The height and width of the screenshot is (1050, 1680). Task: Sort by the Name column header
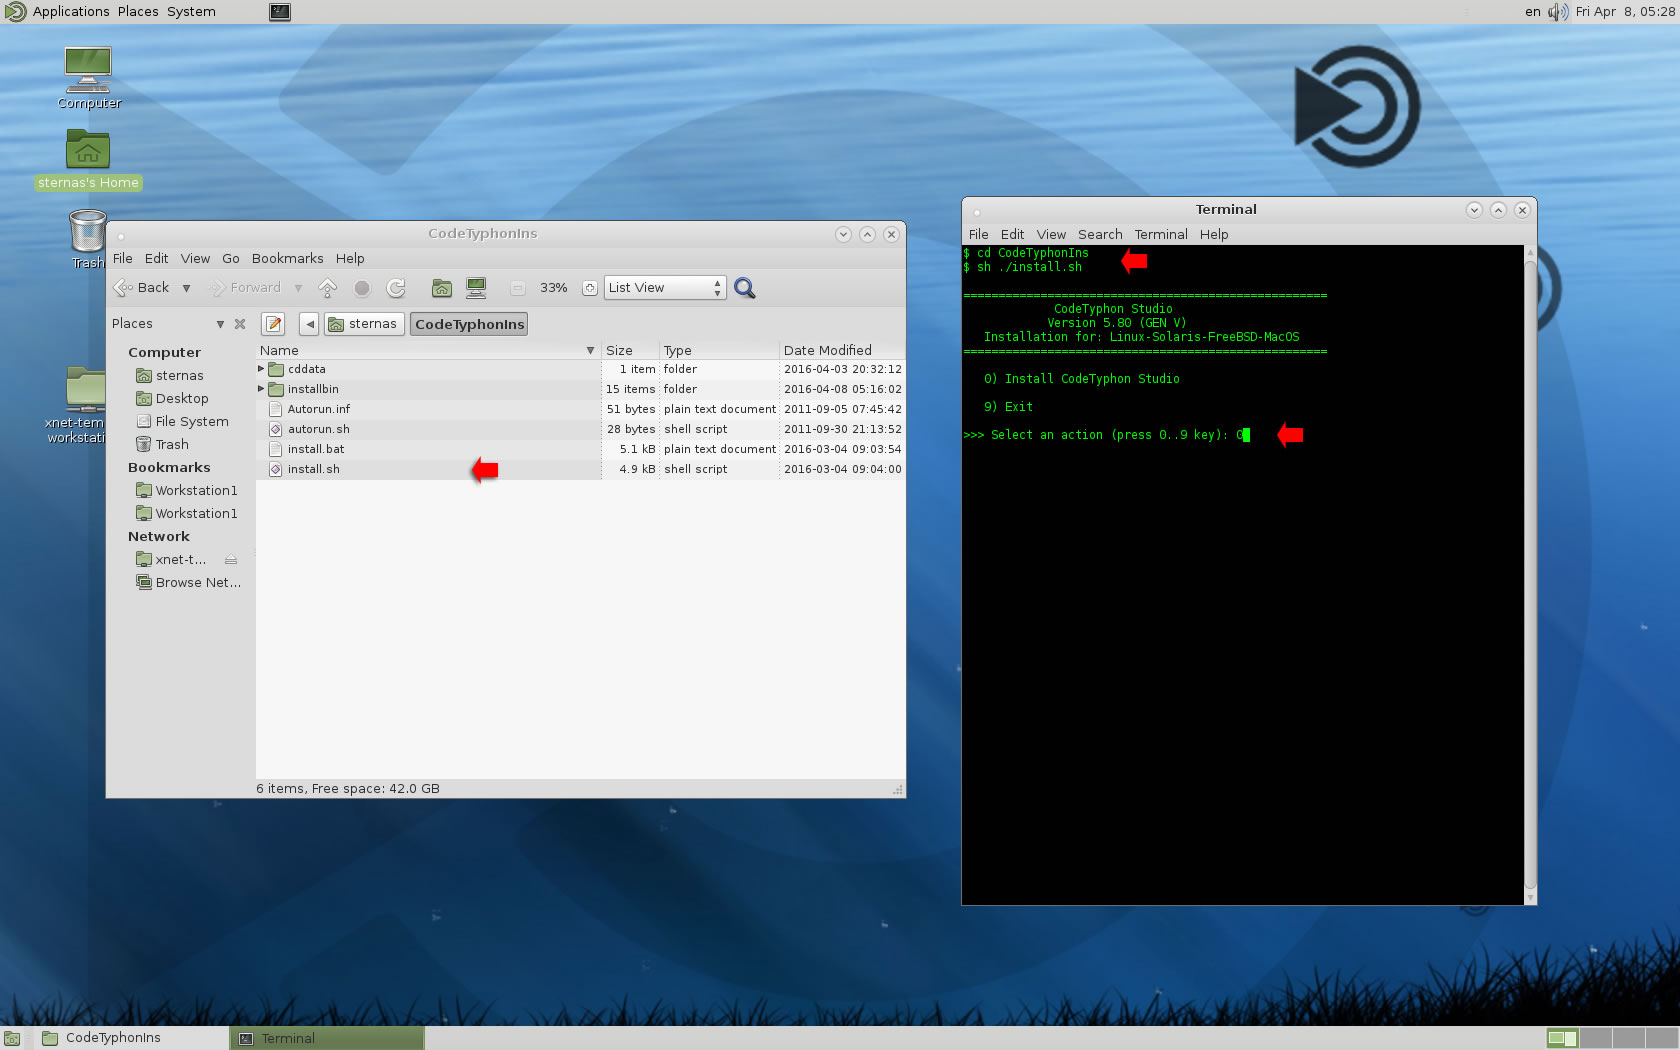tap(428, 350)
